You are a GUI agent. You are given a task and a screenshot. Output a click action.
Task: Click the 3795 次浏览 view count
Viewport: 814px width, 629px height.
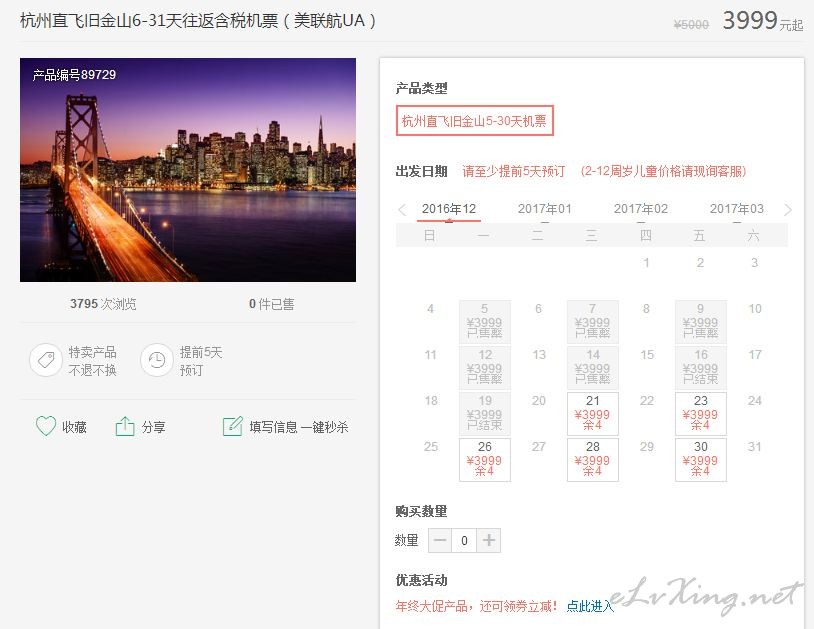(x=103, y=304)
